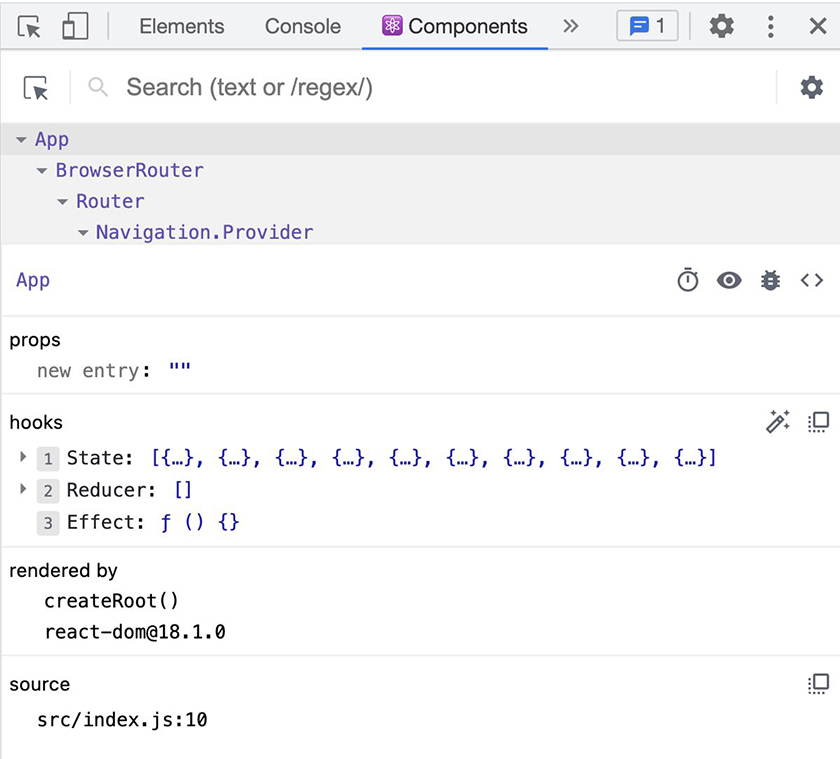
Task: Inspect App's matching DOM element with the eye icon
Action: click(729, 280)
